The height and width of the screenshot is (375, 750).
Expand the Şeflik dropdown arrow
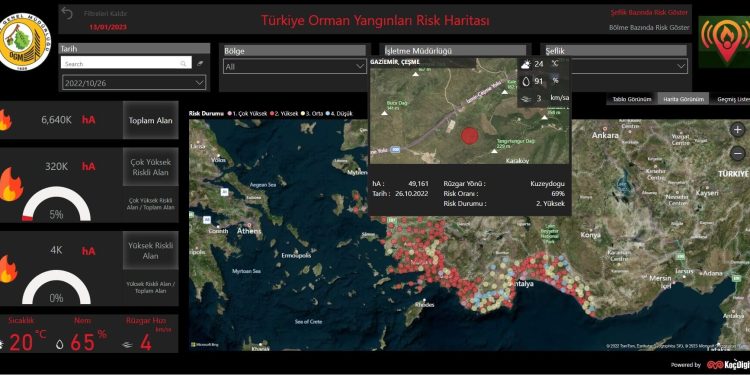click(x=681, y=66)
